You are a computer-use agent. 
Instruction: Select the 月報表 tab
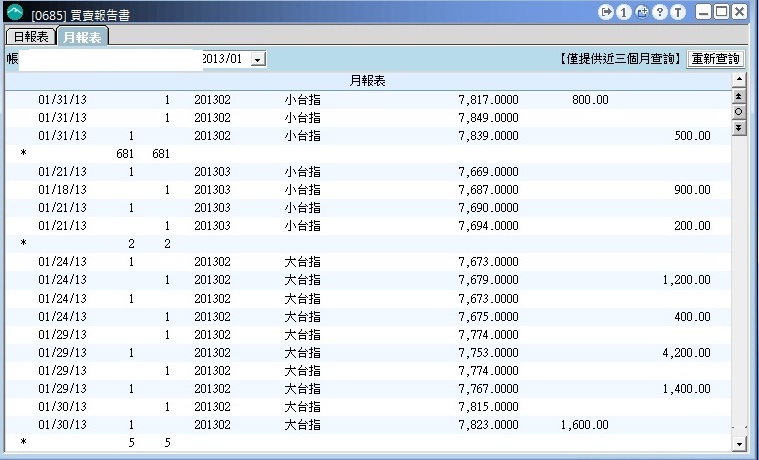coord(82,37)
